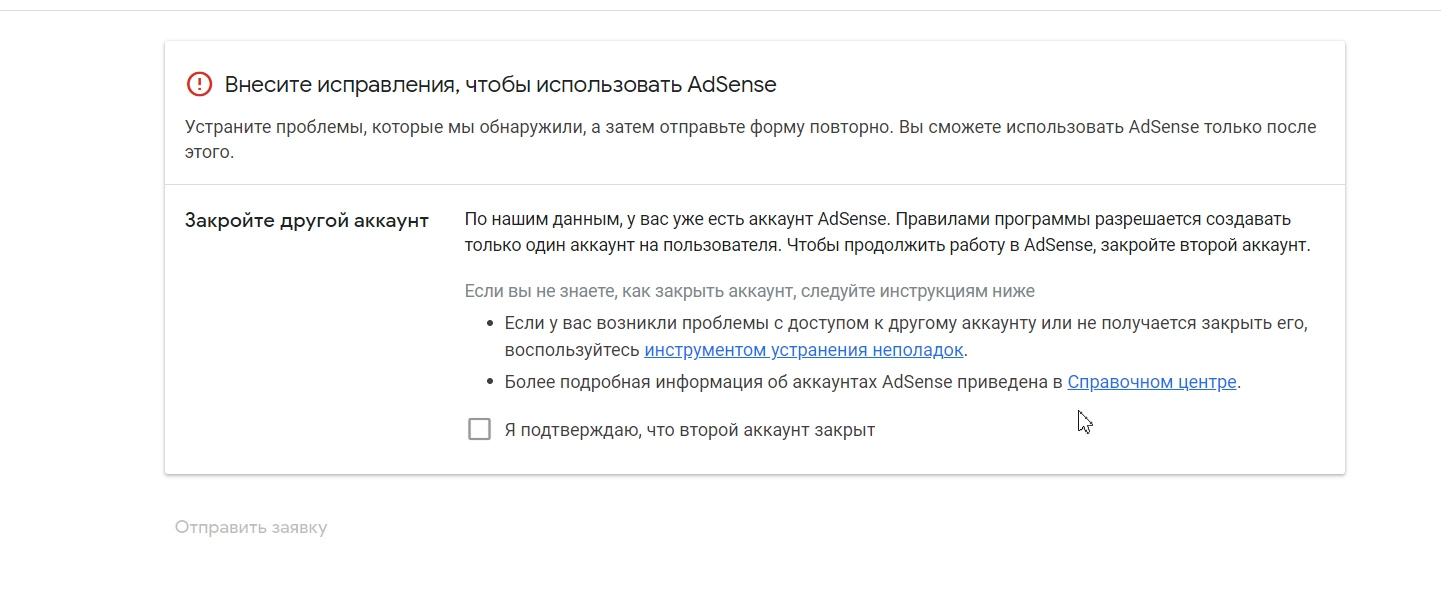The image size is (1441, 616).
Task: Open the 'инструментом устранения неполадок' link
Action: coord(804,350)
